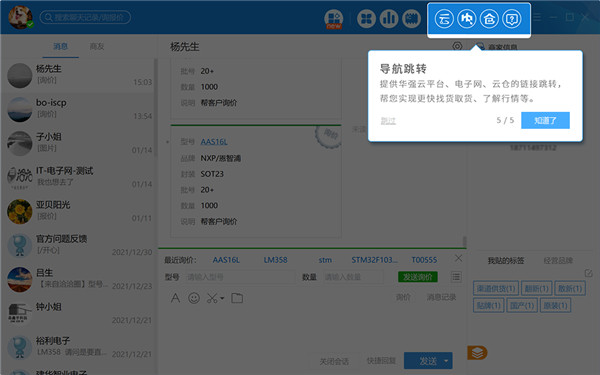Select the 翻新(1) tag
The height and width of the screenshot is (375, 600).
point(536,289)
